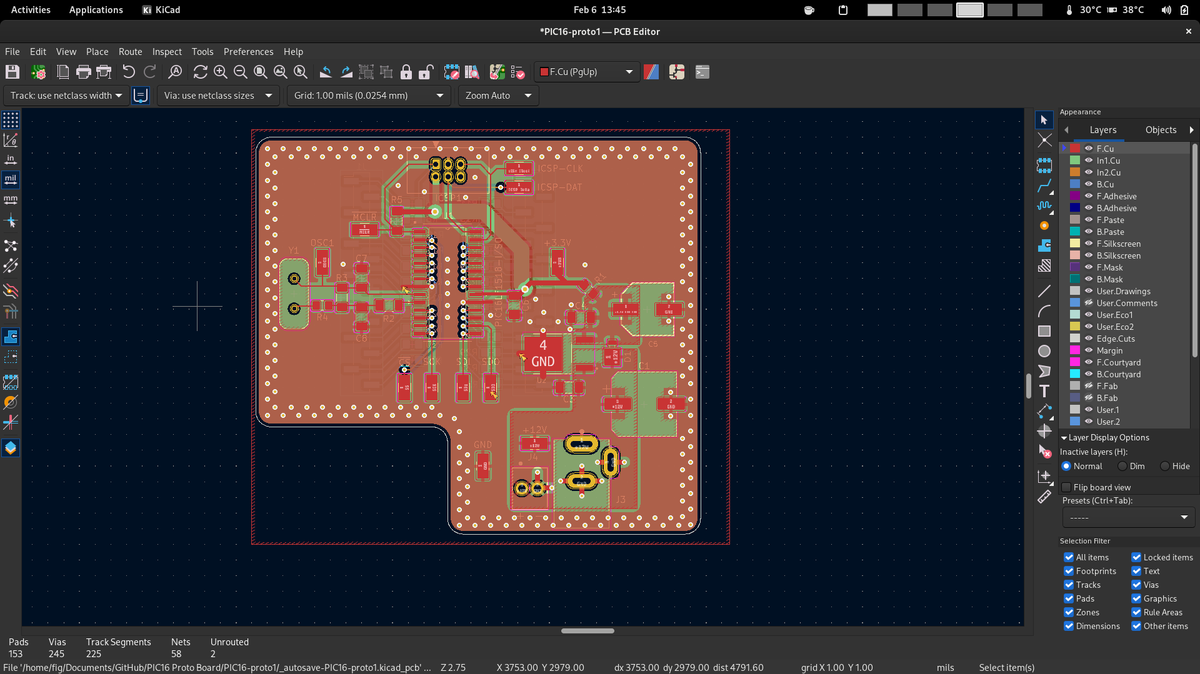Choose the Add Filled Zone tool

click(x=1044, y=246)
